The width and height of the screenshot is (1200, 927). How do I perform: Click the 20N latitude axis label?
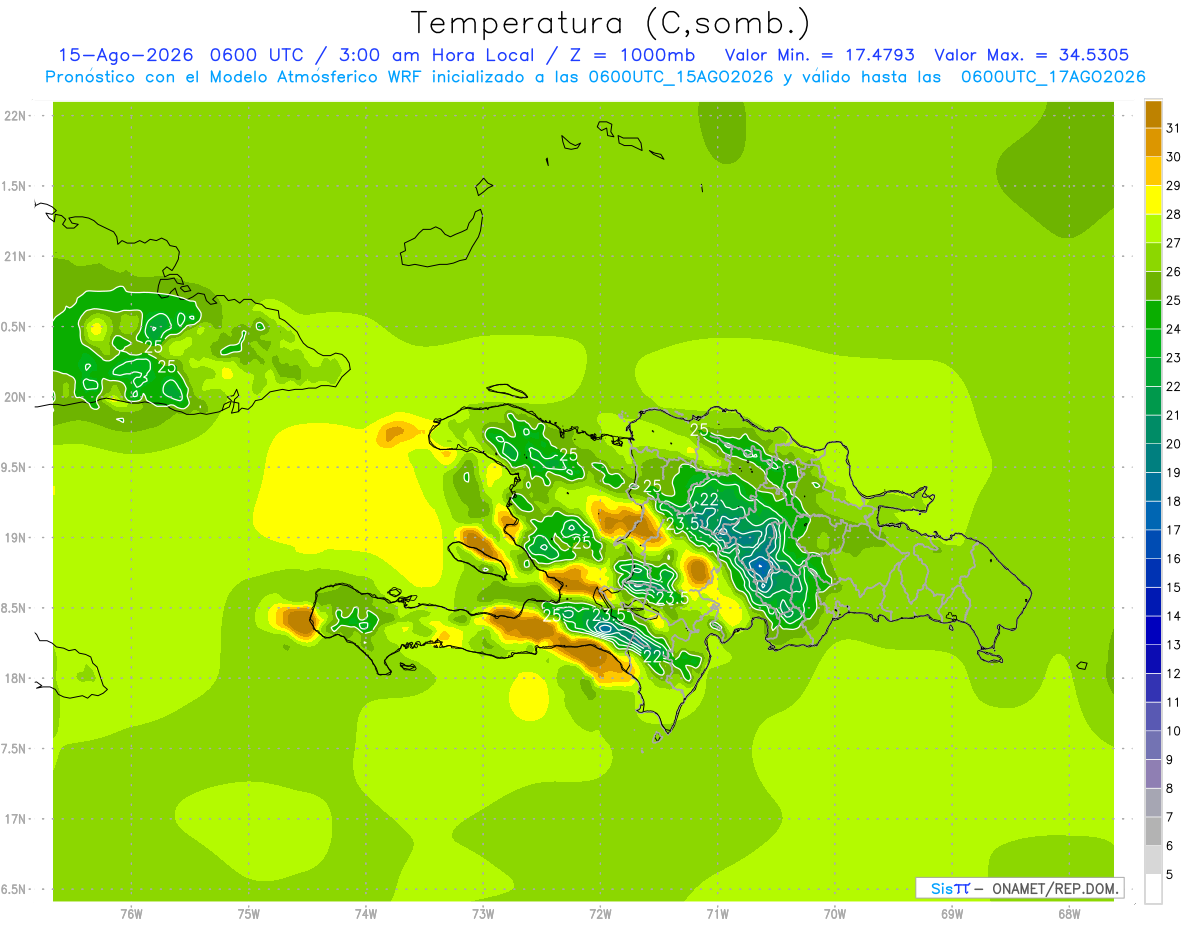(15, 397)
